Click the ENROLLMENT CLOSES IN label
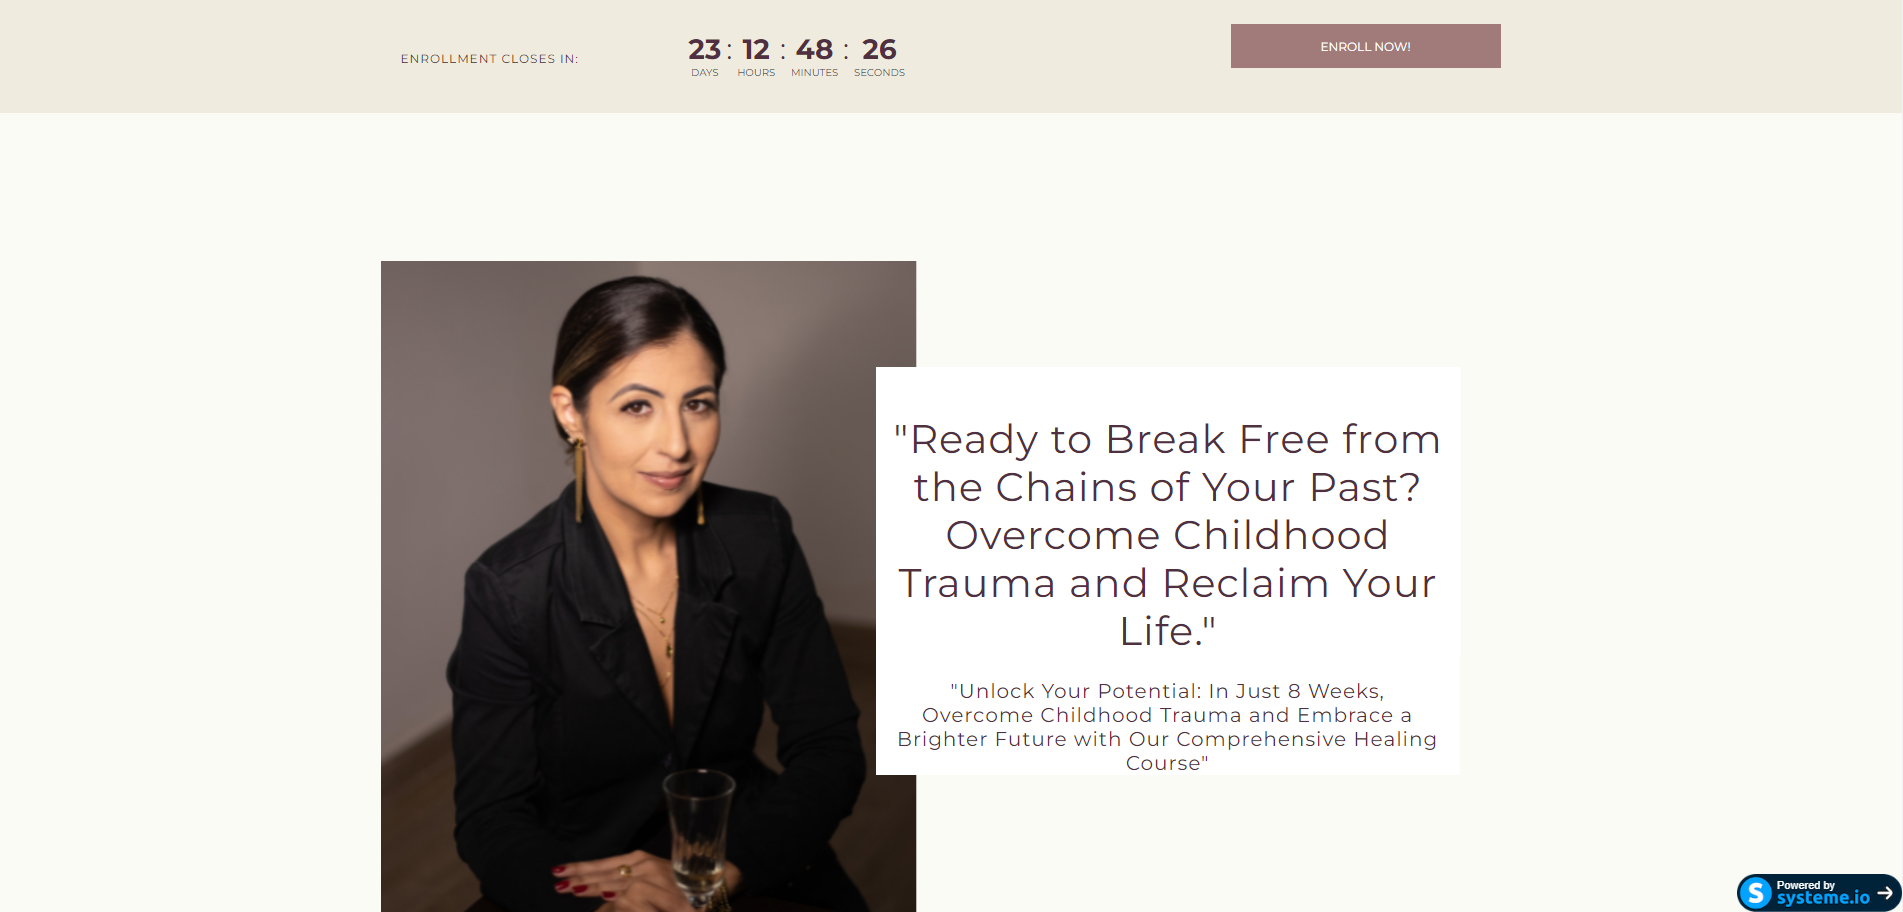1903x912 pixels. [x=489, y=59]
